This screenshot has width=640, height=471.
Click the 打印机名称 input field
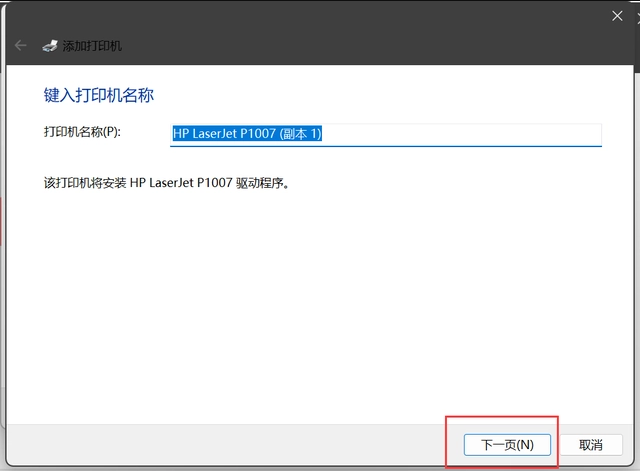pos(386,134)
